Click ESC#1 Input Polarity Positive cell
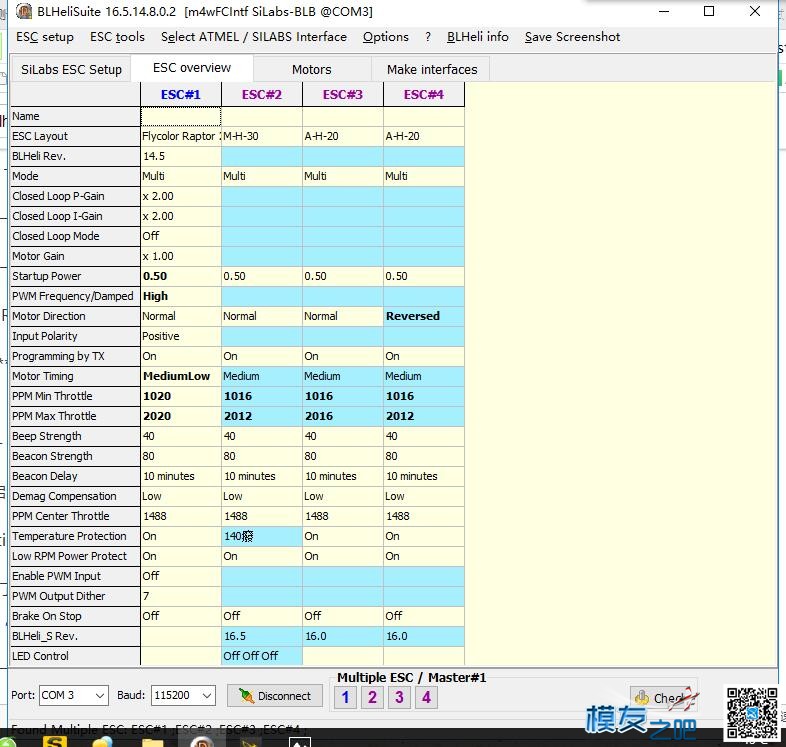The image size is (786, 747). click(x=181, y=336)
